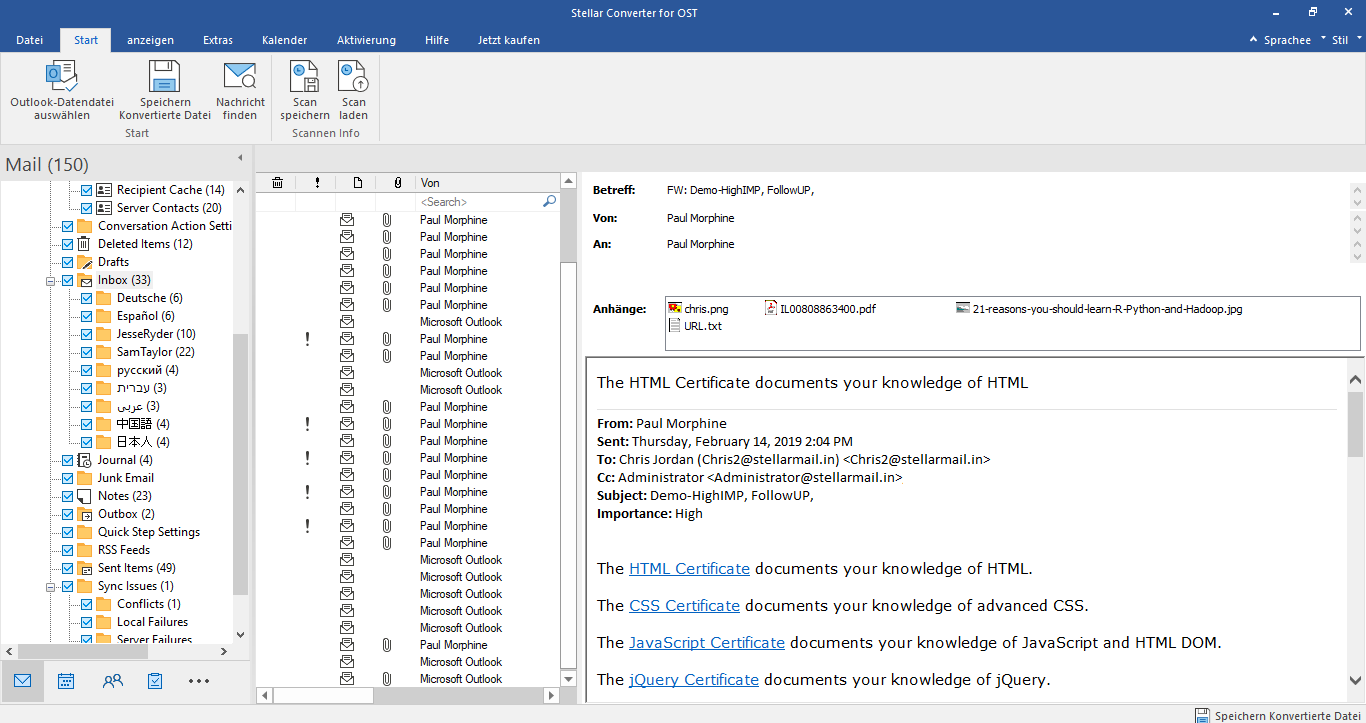The height and width of the screenshot is (723, 1366).
Task: Toggle checkbox for RSS Feeds folder
Action: pos(68,550)
